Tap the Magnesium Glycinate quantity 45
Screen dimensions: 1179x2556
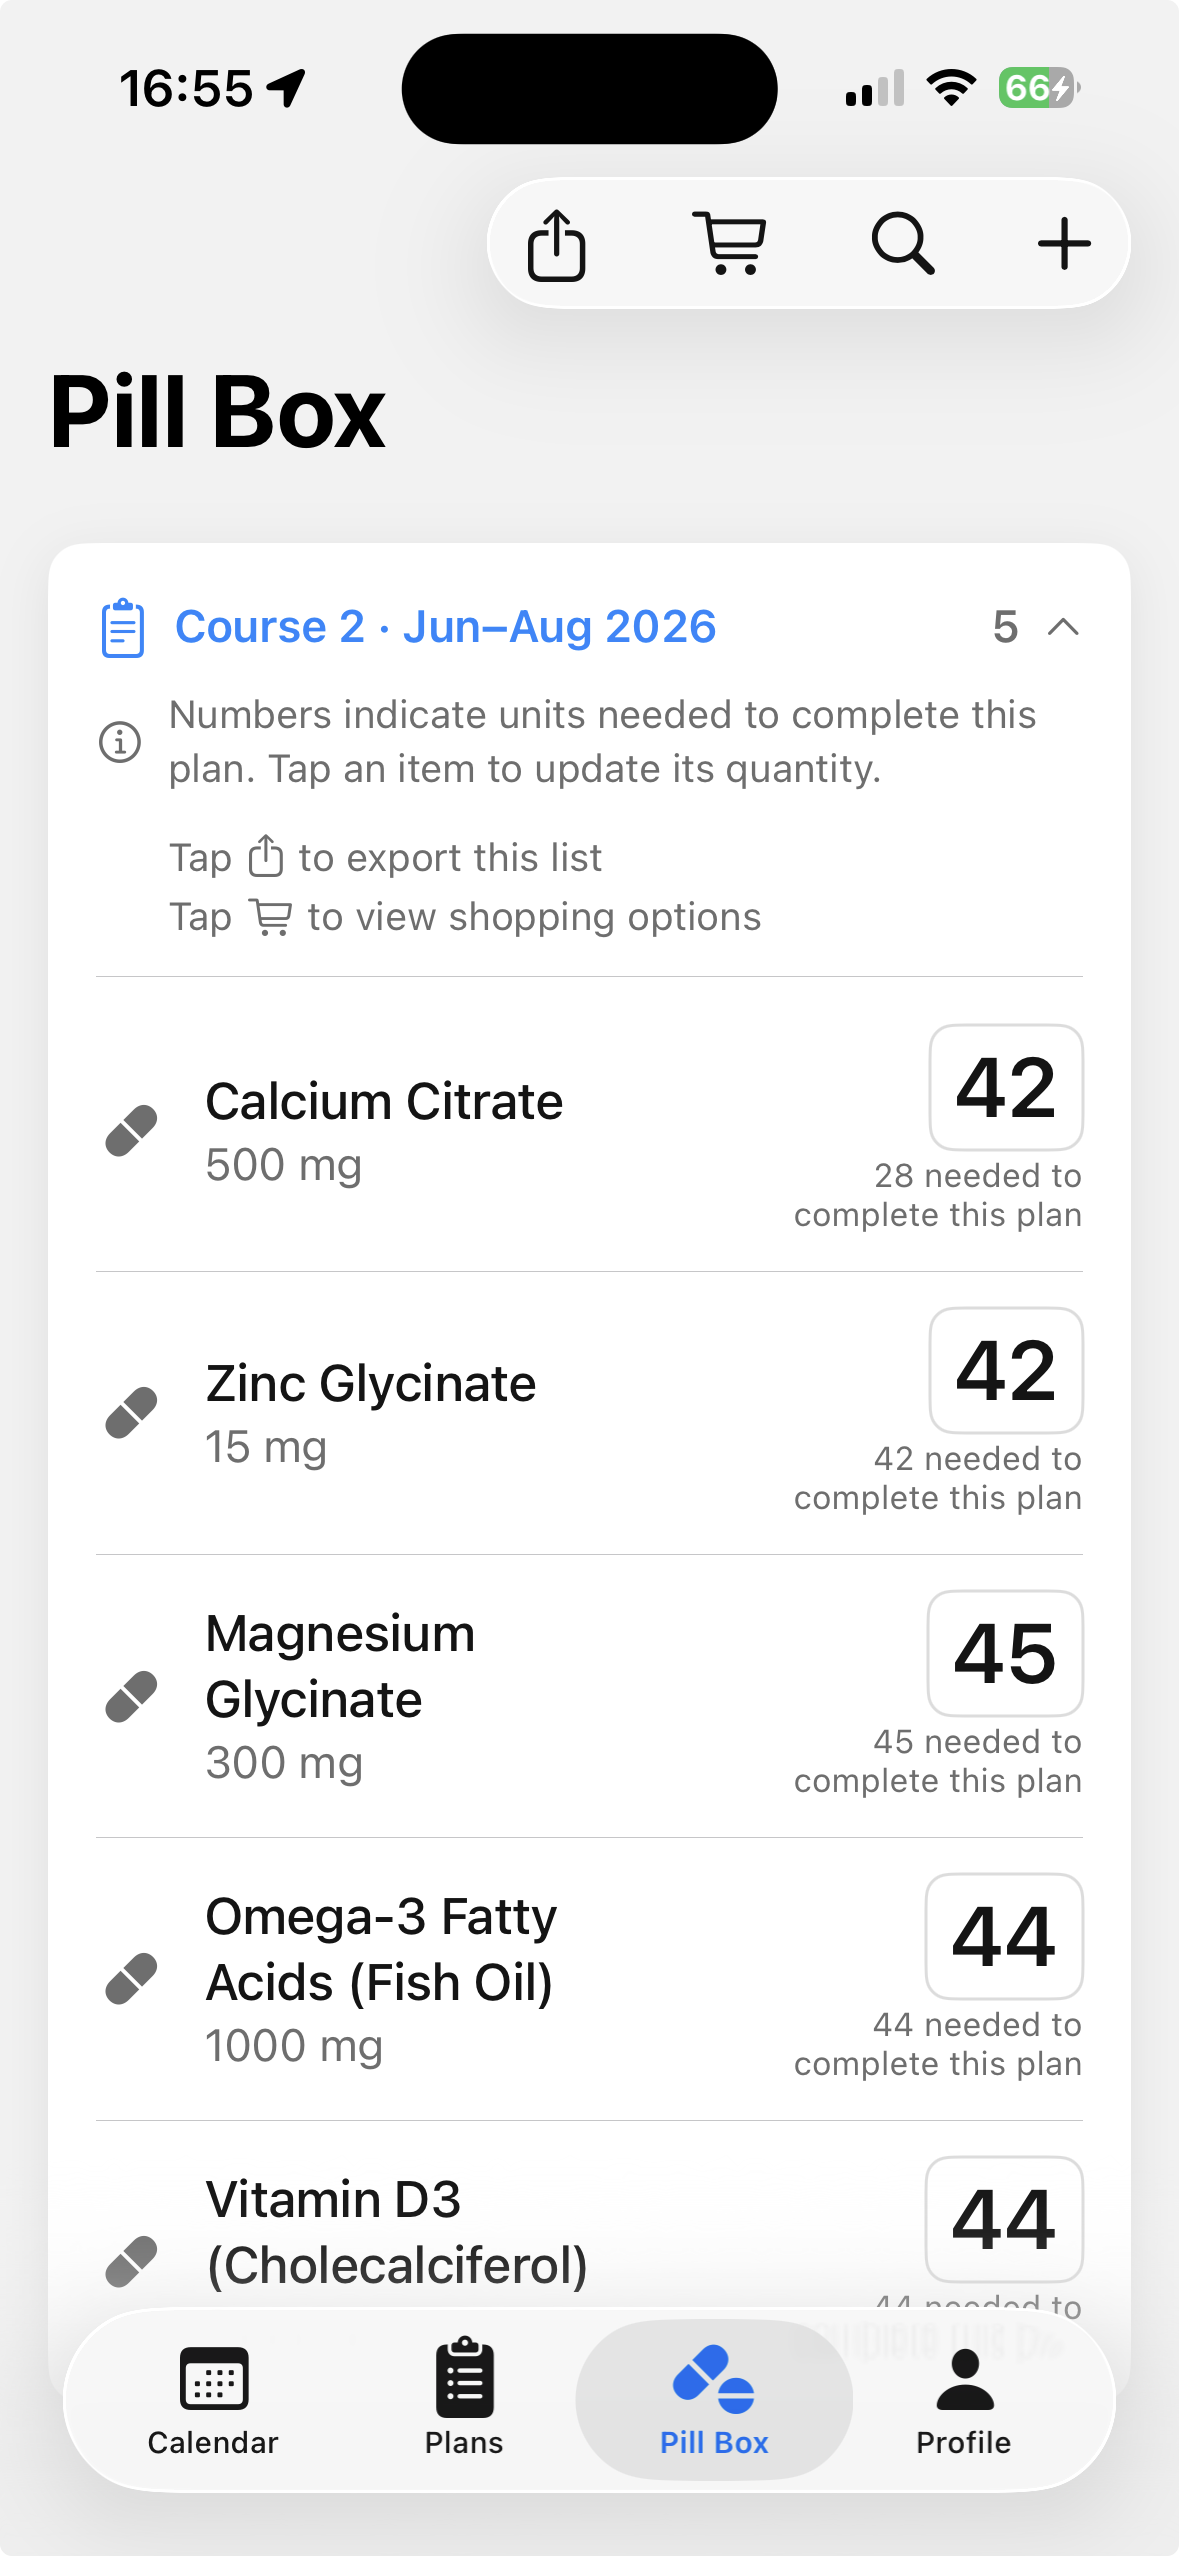(1005, 1653)
